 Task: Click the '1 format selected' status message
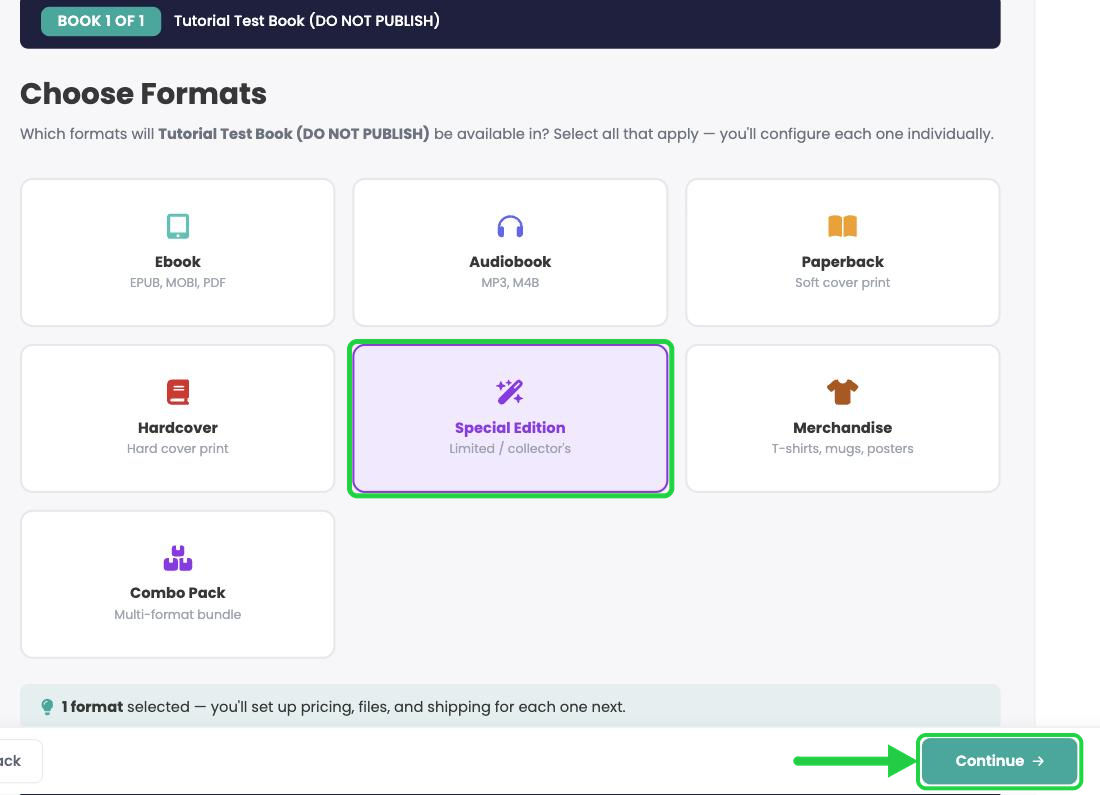tap(343, 707)
